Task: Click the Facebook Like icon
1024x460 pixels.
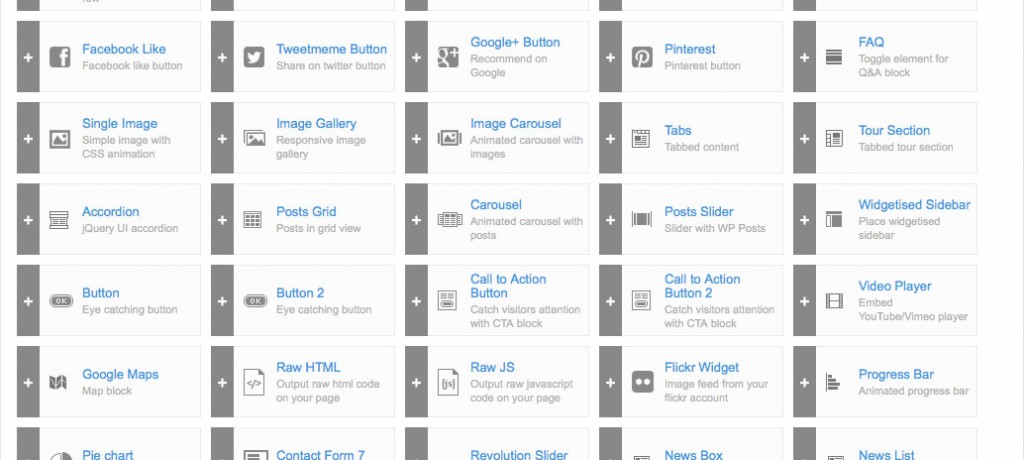Action: (x=60, y=57)
